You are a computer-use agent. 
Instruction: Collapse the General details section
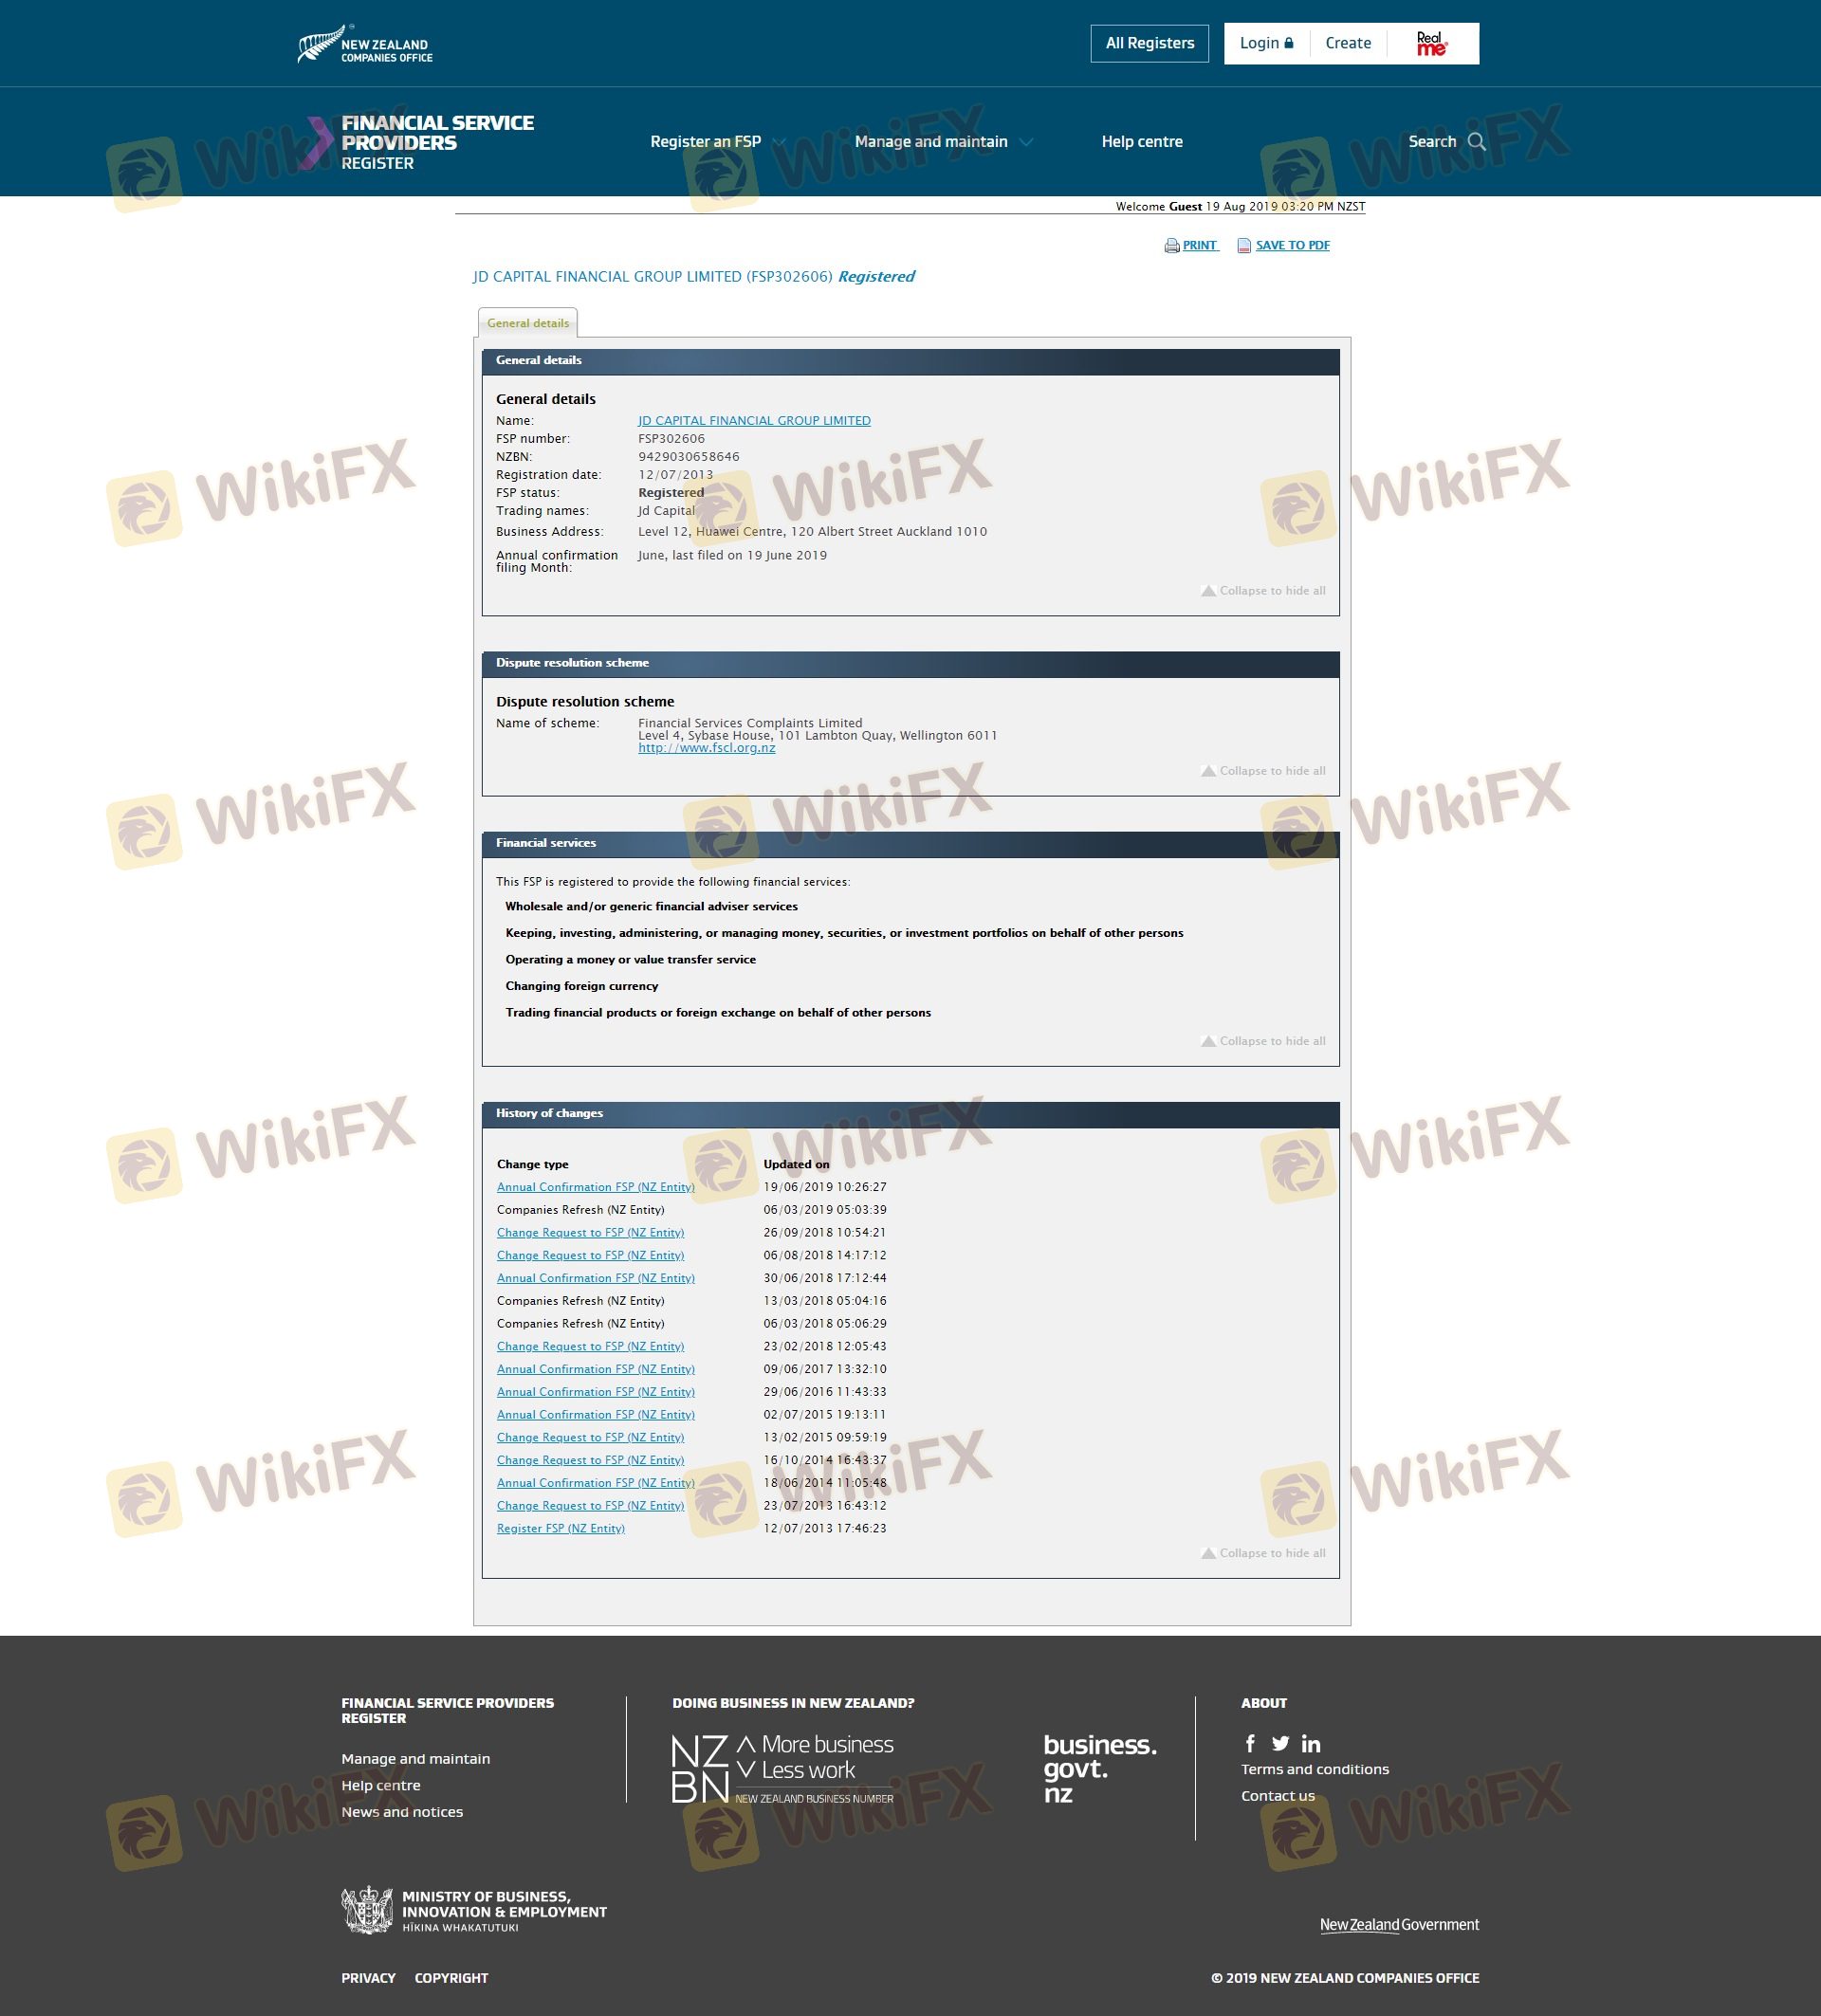[x=1263, y=591]
